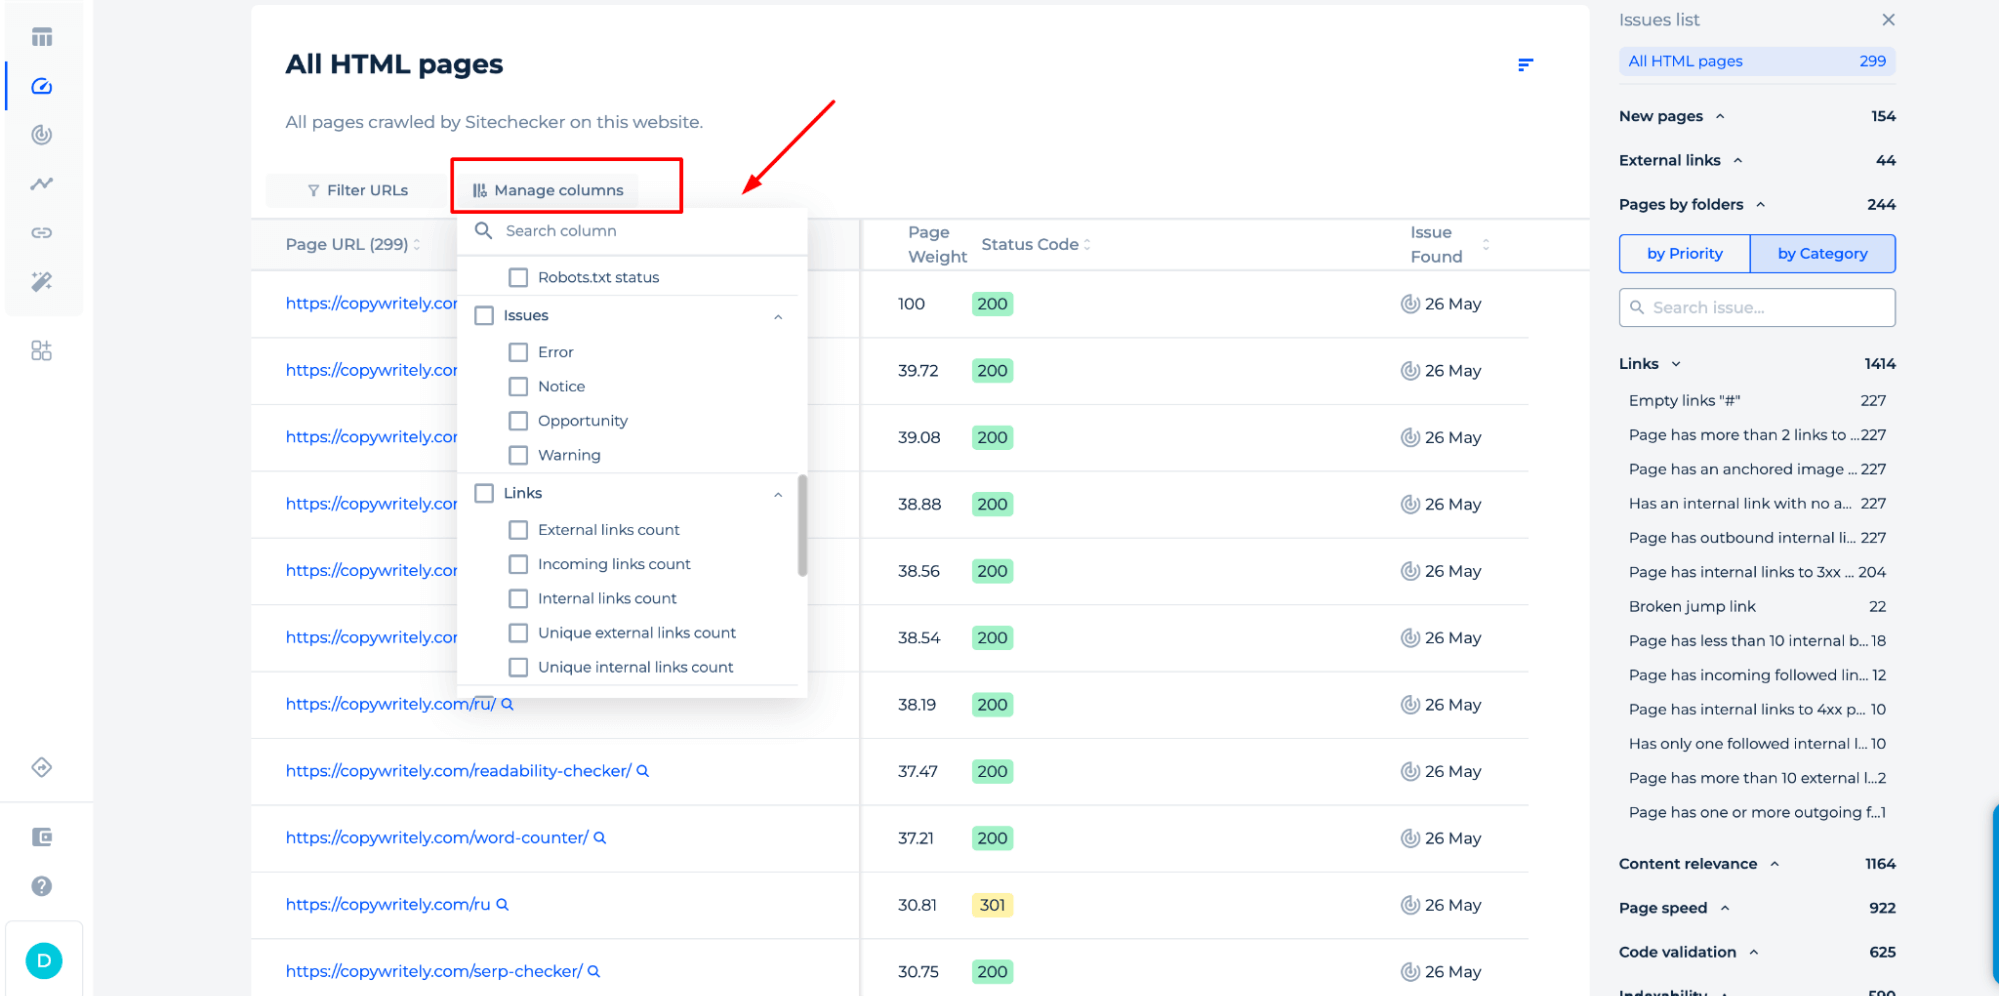Expand the External links section

click(x=1738, y=160)
